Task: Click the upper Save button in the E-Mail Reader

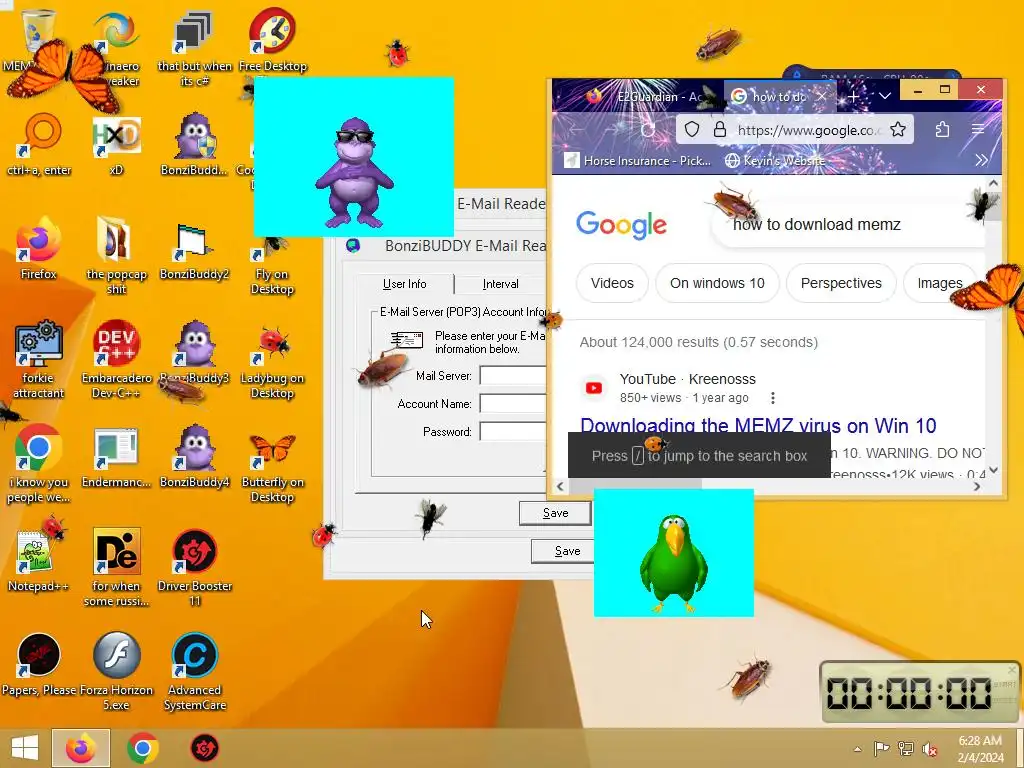Action: coord(555,513)
